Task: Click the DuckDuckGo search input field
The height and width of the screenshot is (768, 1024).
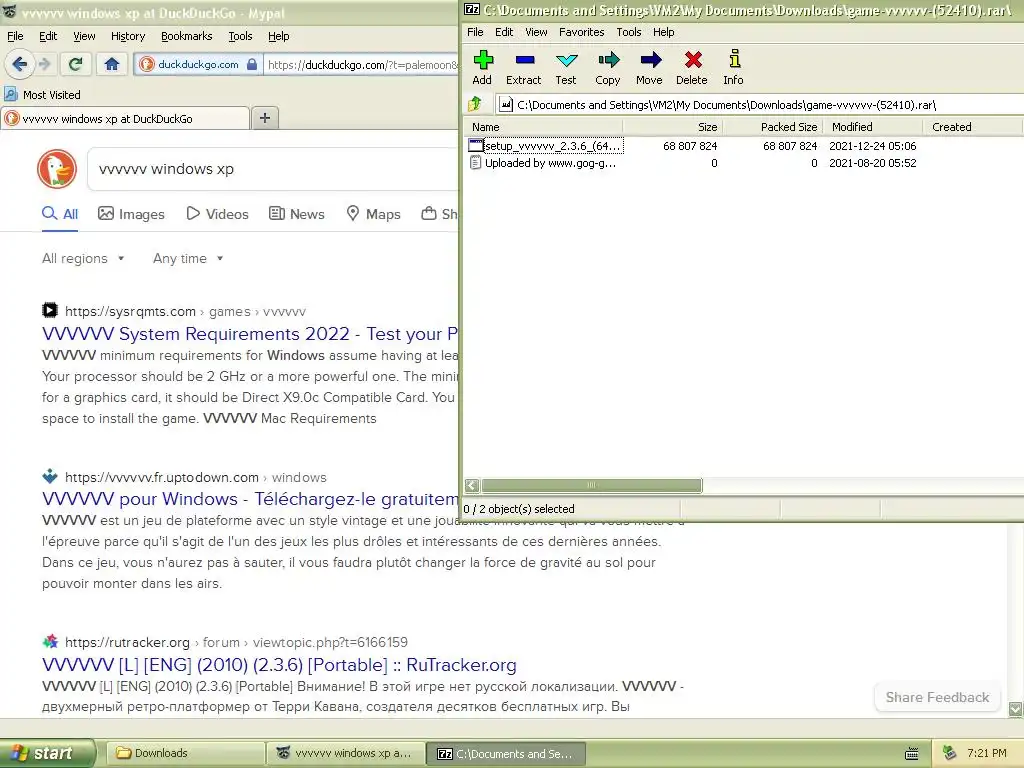Action: 274,169
